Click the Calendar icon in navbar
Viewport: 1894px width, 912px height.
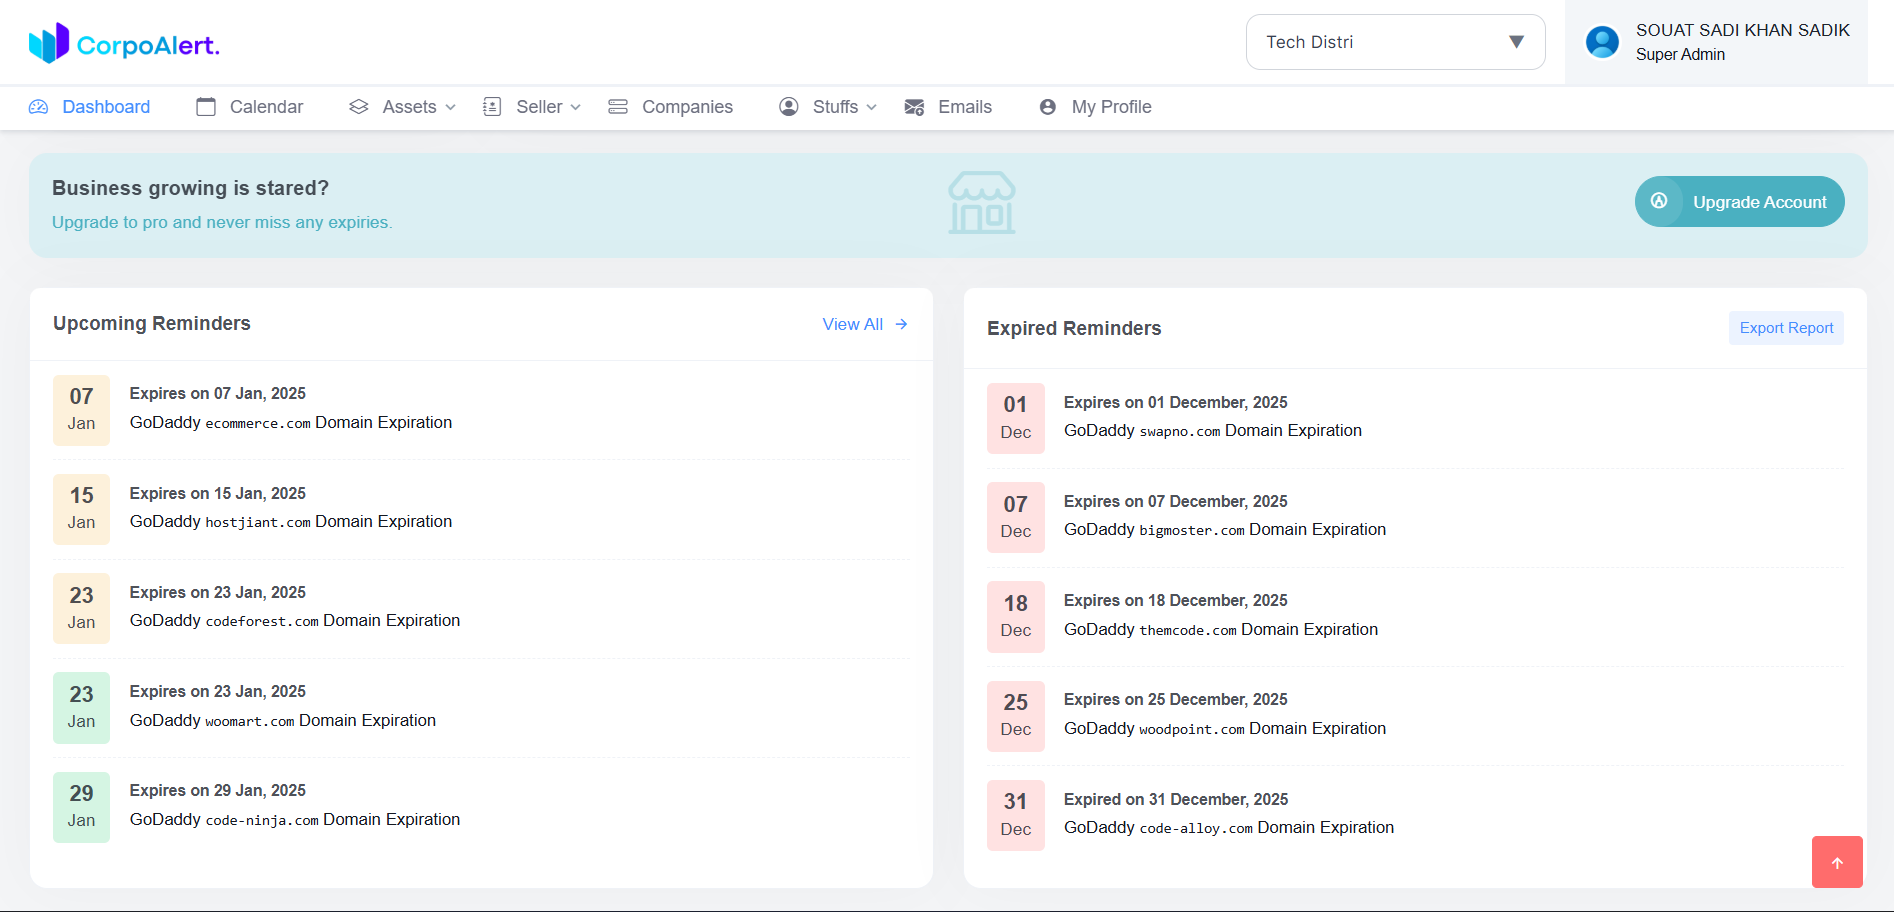206,107
